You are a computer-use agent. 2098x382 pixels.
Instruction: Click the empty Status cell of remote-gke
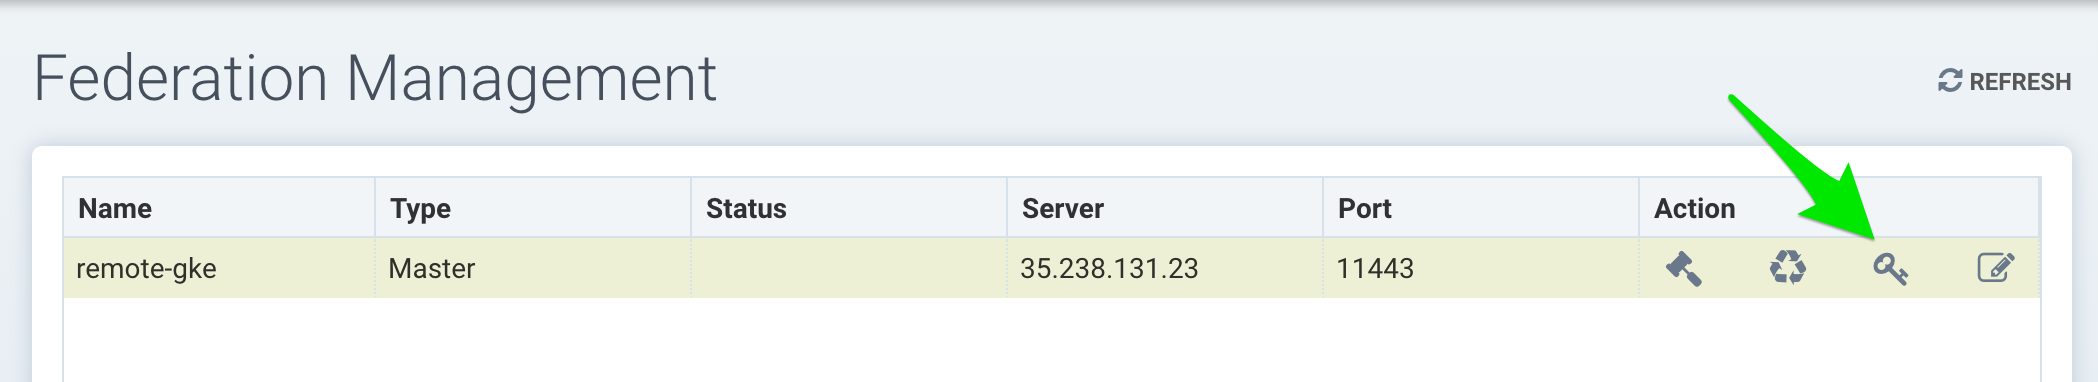(849, 268)
